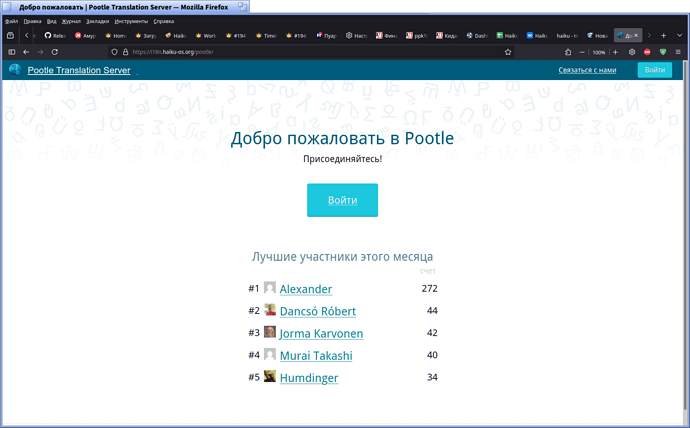Click the Pootle logo icon in header
The image size is (690, 428).
click(x=14, y=70)
